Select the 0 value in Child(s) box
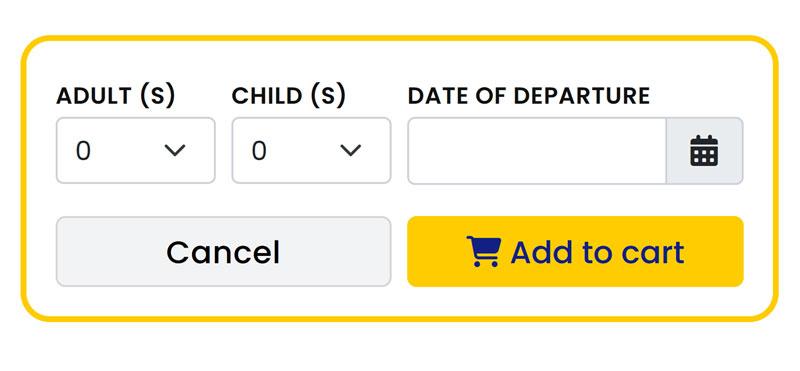 [x=259, y=151]
